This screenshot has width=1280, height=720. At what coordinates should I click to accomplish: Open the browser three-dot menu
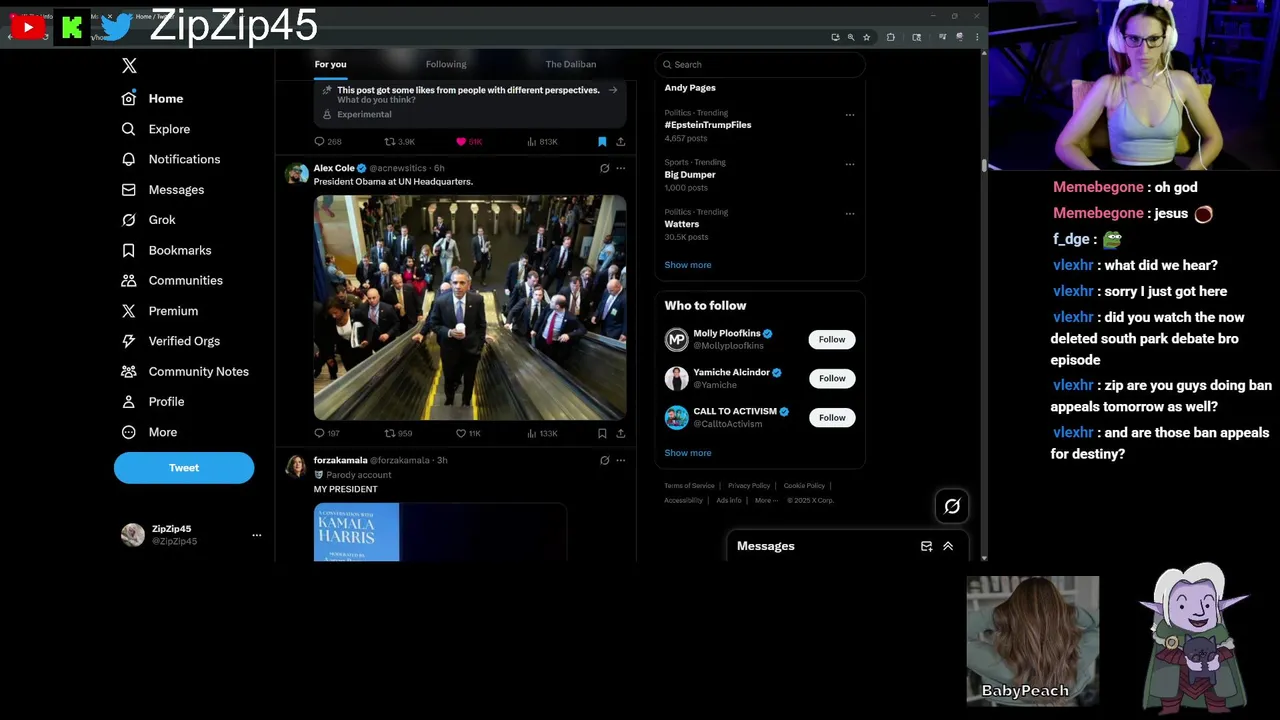click(977, 37)
